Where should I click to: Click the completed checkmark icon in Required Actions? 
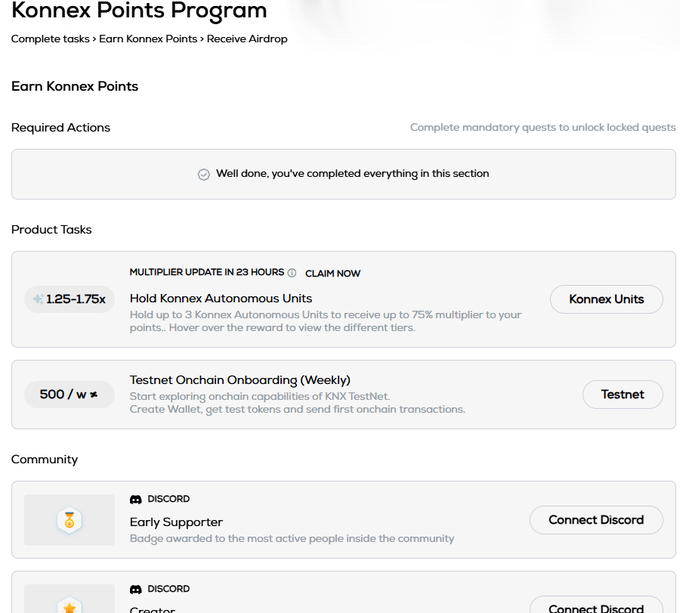203,174
